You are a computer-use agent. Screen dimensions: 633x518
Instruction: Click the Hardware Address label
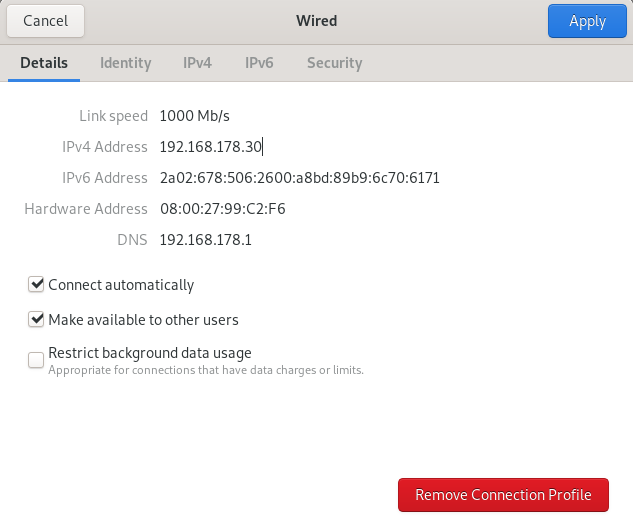86,209
